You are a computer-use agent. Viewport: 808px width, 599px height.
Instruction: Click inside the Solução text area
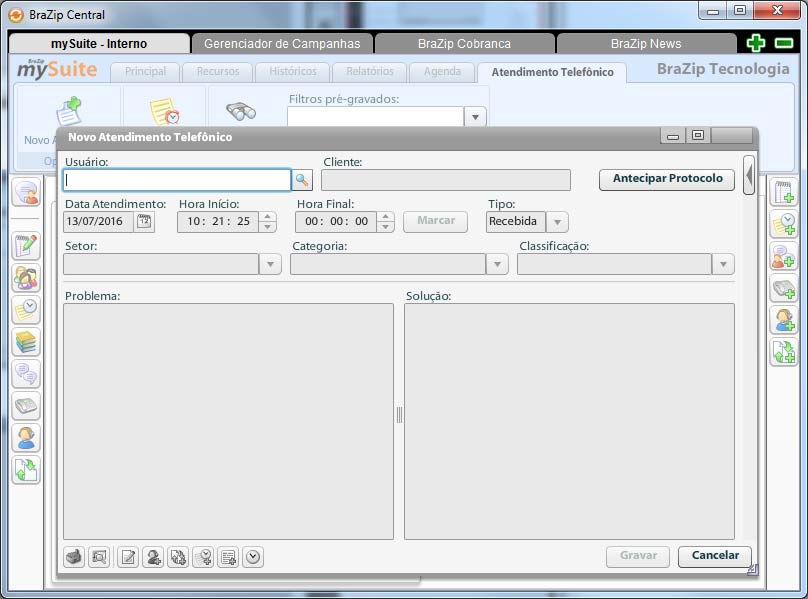click(569, 421)
